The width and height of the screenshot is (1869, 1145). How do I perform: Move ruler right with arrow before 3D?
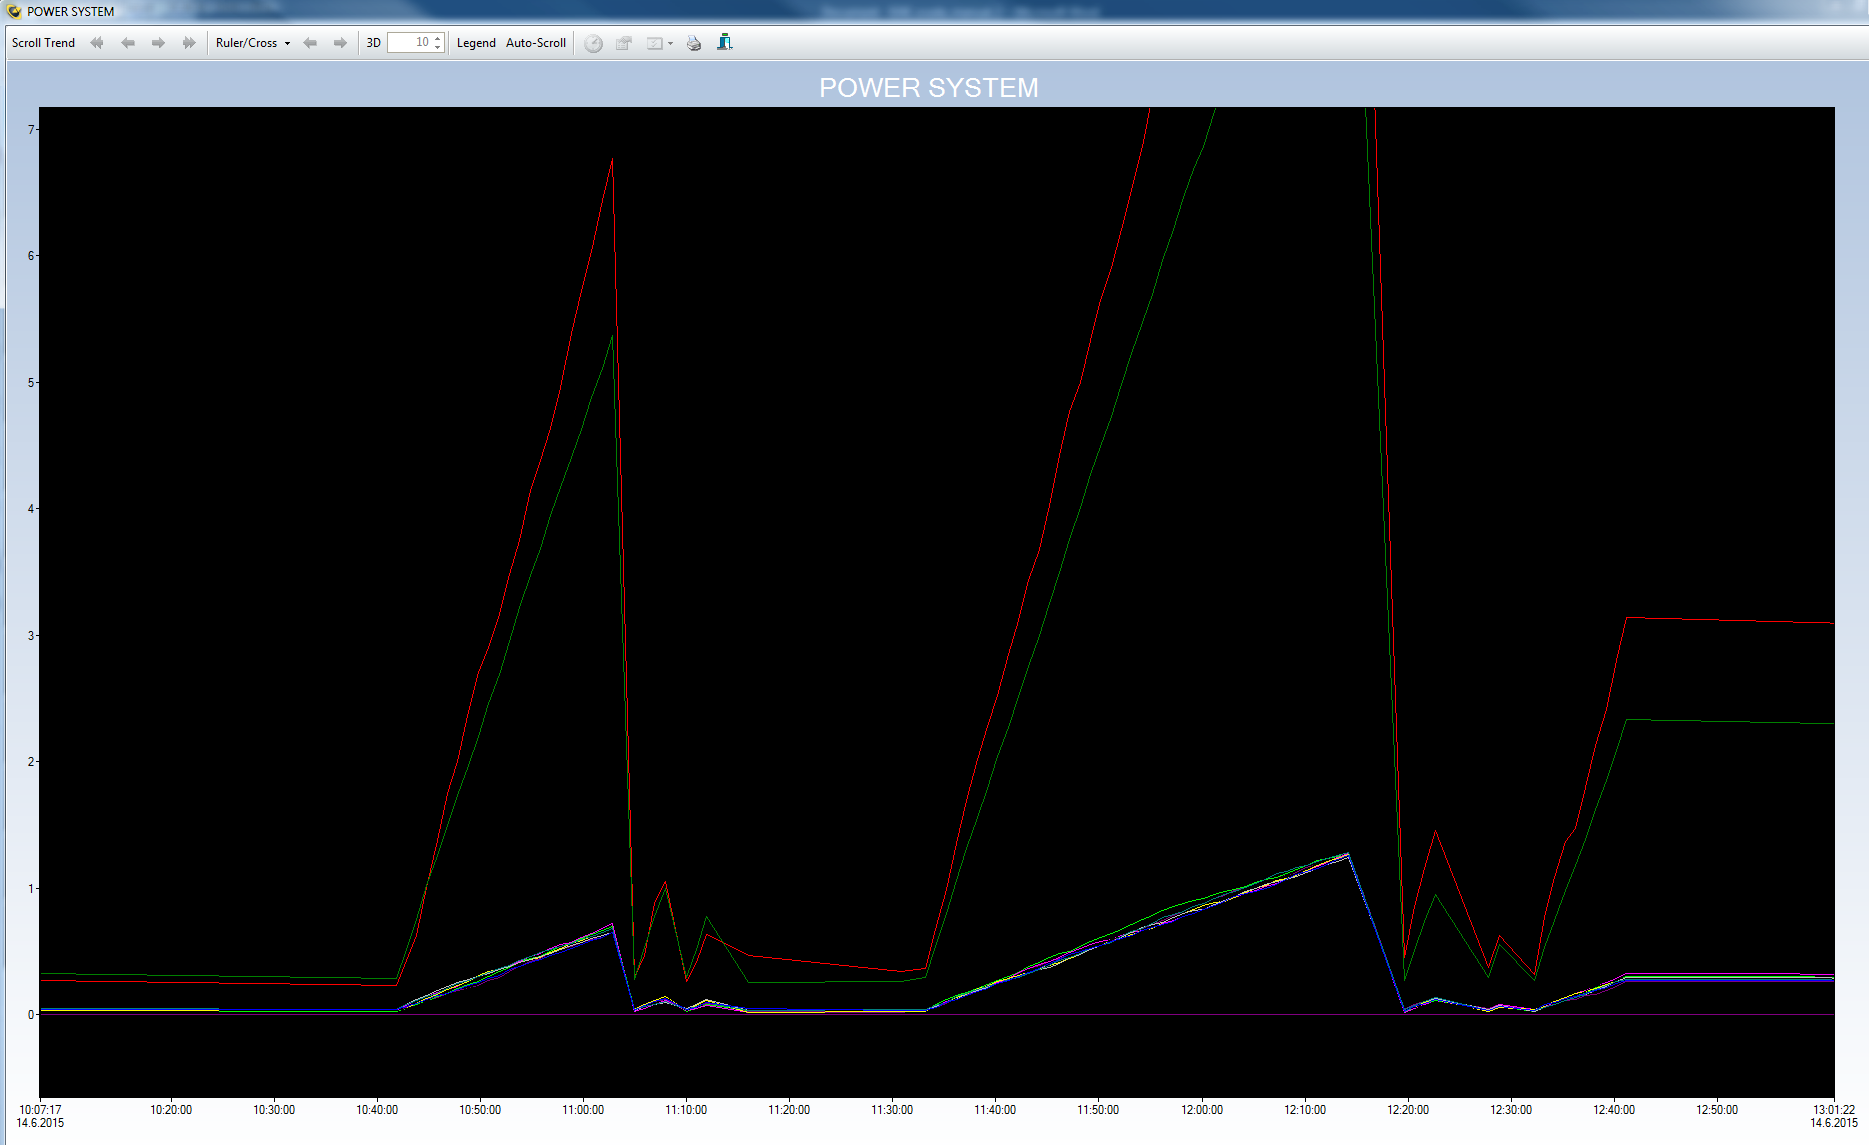click(x=340, y=43)
